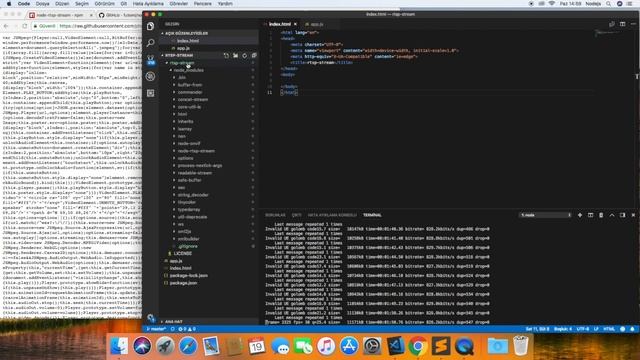The image size is (640, 360).
Task: Open the Dosya menu in the menu bar
Action: pos(42,4)
